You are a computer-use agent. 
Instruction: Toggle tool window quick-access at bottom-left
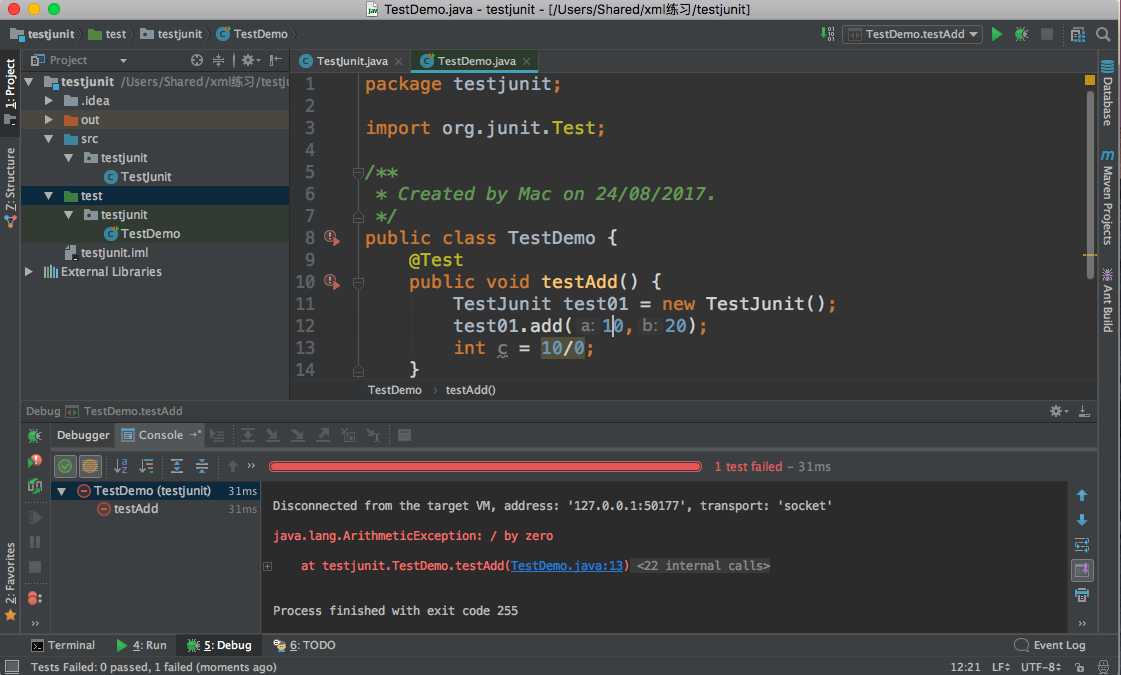(11, 666)
